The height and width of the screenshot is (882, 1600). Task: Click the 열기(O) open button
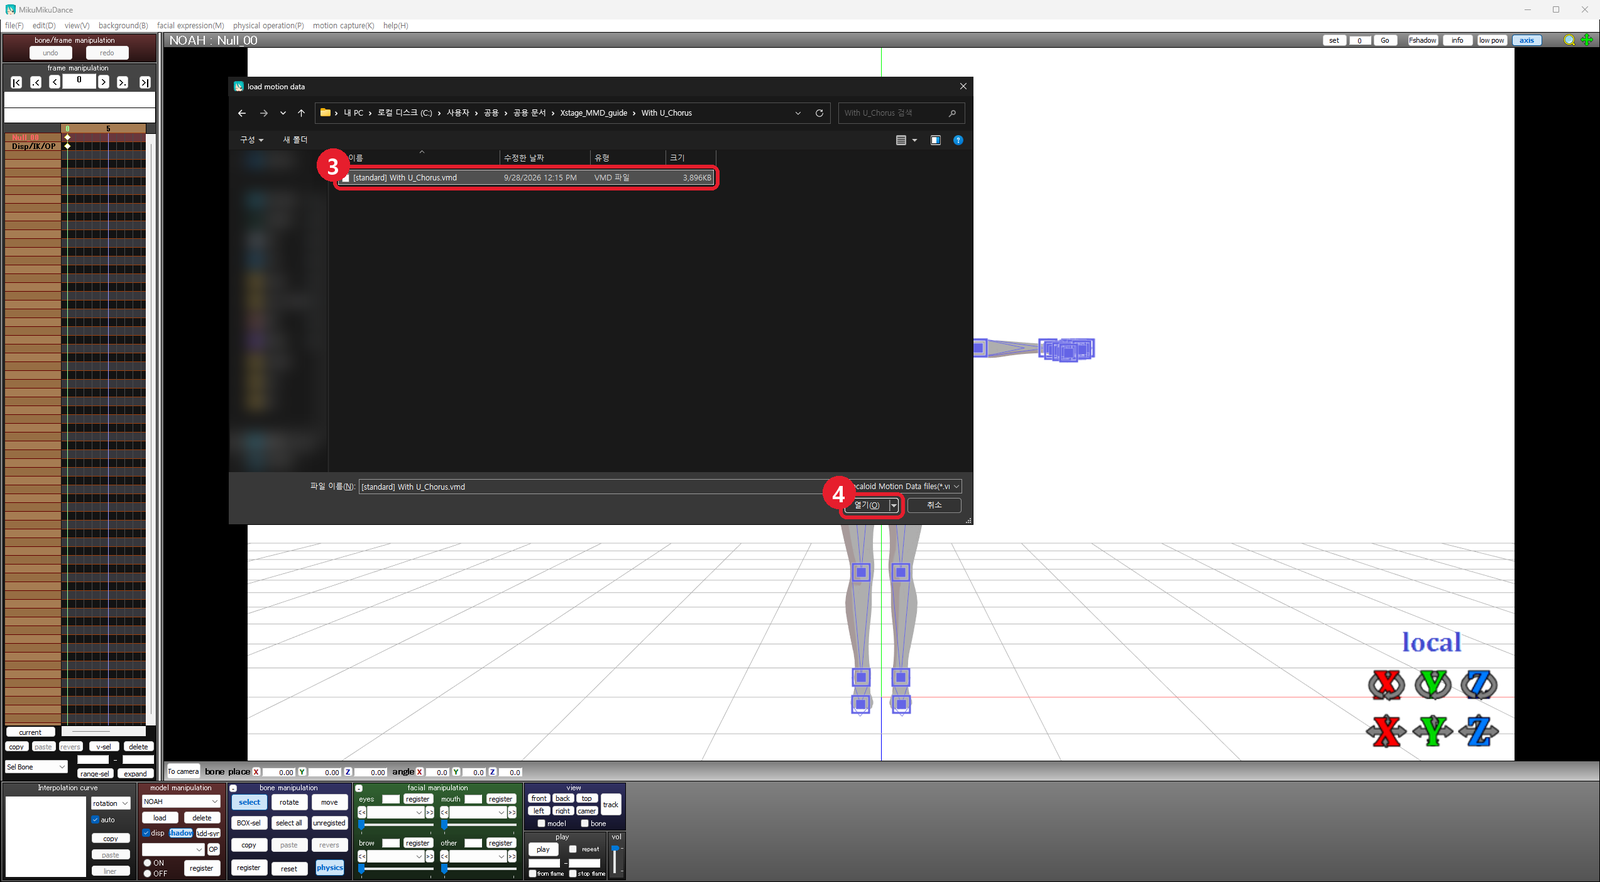point(866,505)
